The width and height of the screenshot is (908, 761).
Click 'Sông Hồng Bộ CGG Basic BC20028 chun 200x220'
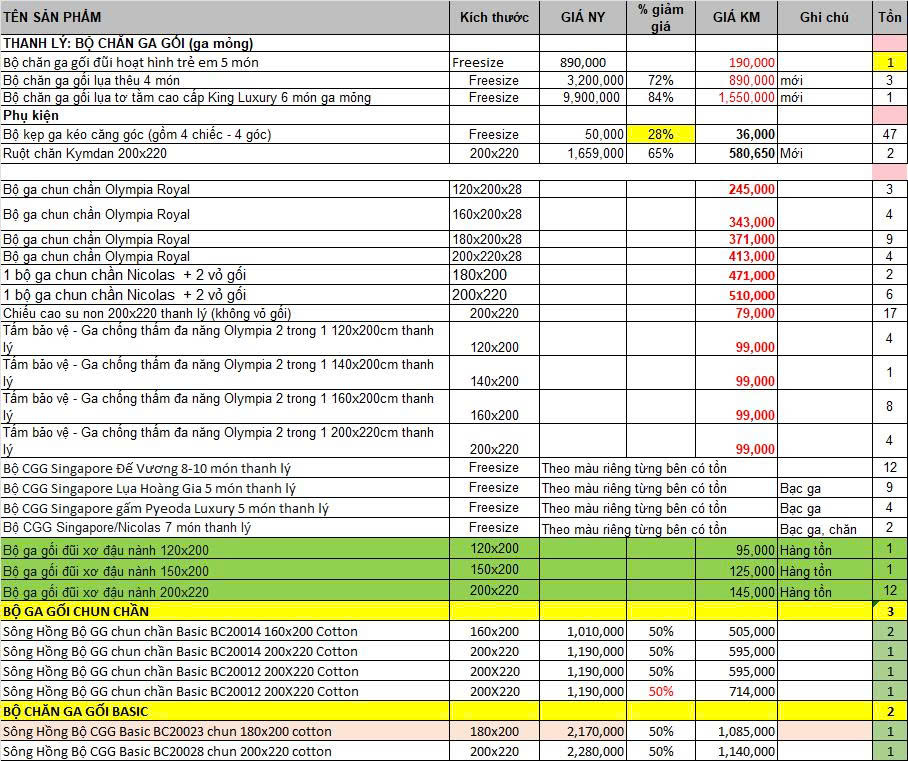[225, 751]
